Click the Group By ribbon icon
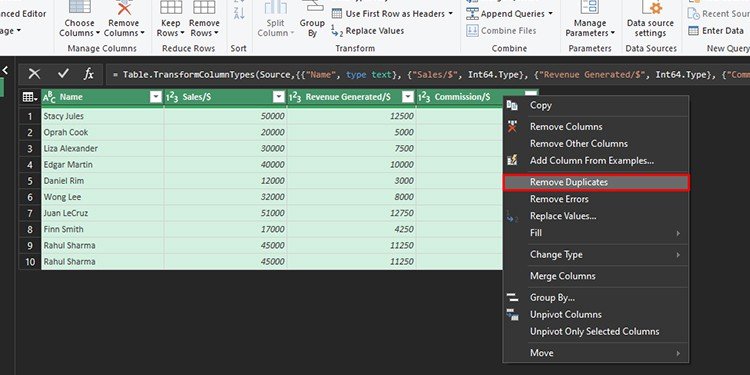This screenshot has height=375, width=750. 312,6
